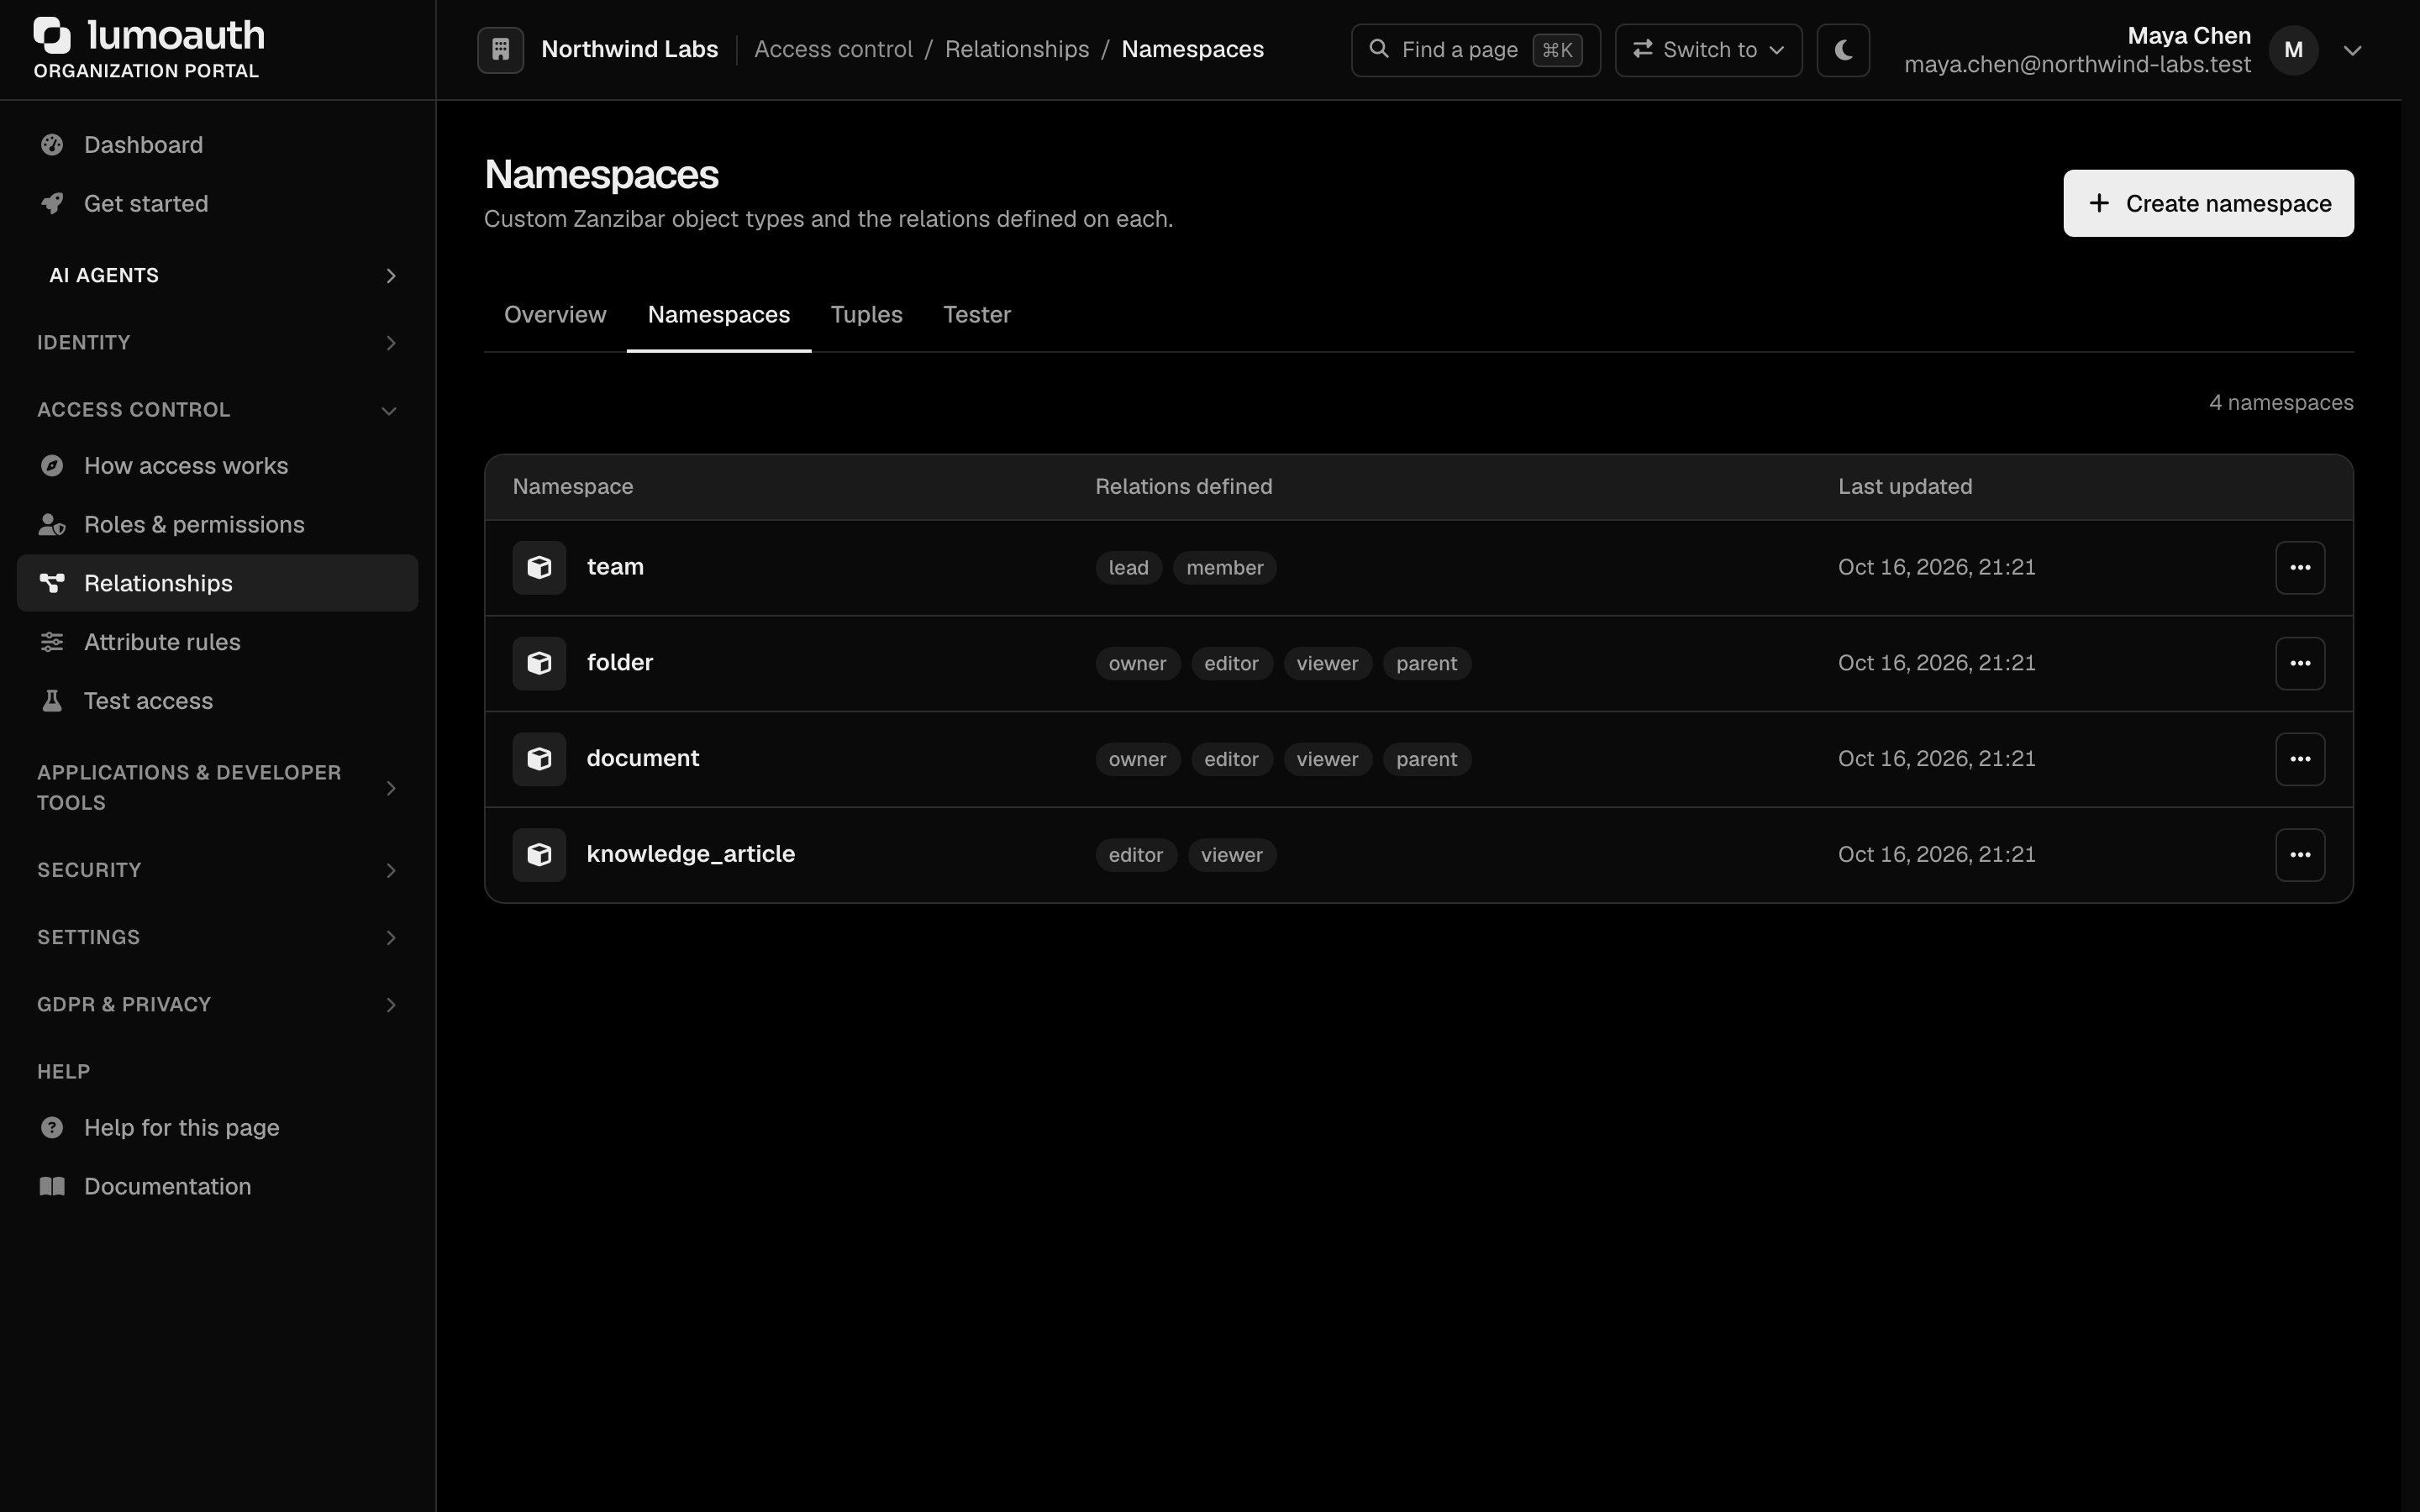Open Dashboard in the sidebar
Image resolution: width=2420 pixels, height=1512 pixels.
[x=218, y=145]
